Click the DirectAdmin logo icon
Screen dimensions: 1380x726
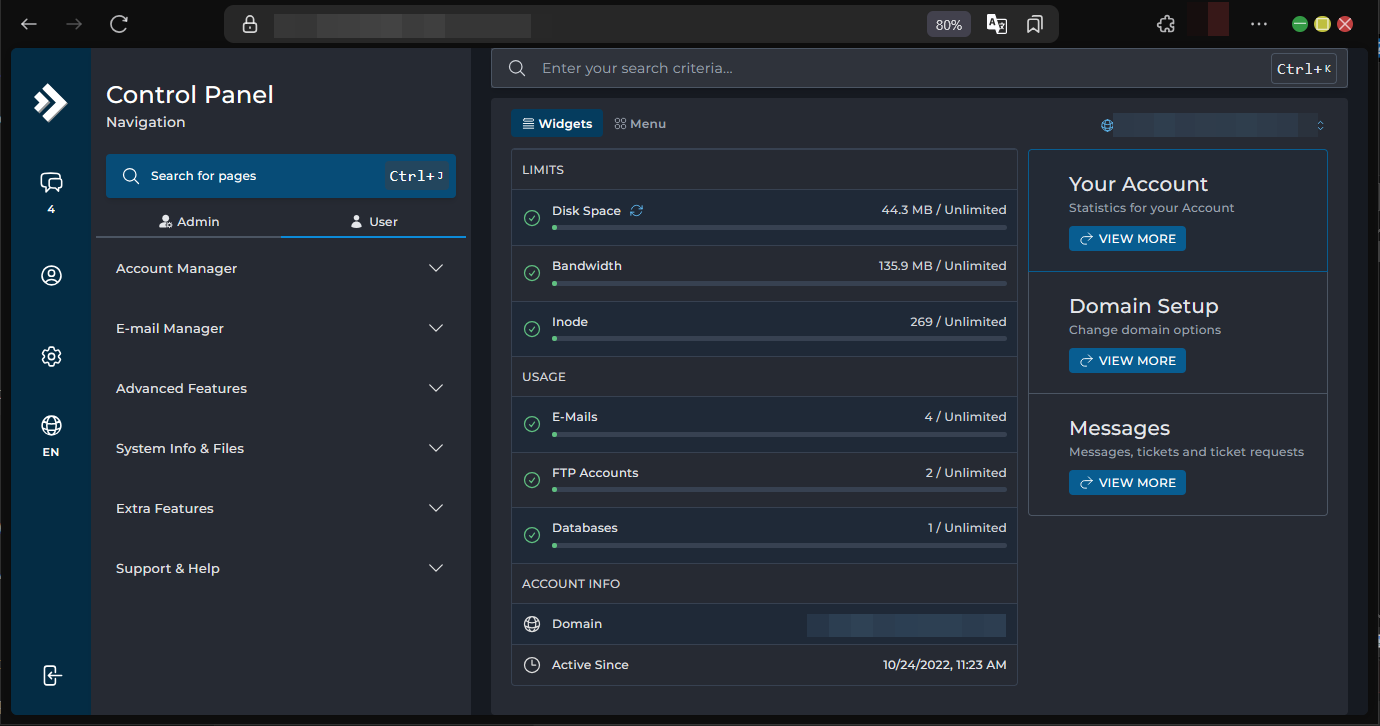click(x=50, y=102)
